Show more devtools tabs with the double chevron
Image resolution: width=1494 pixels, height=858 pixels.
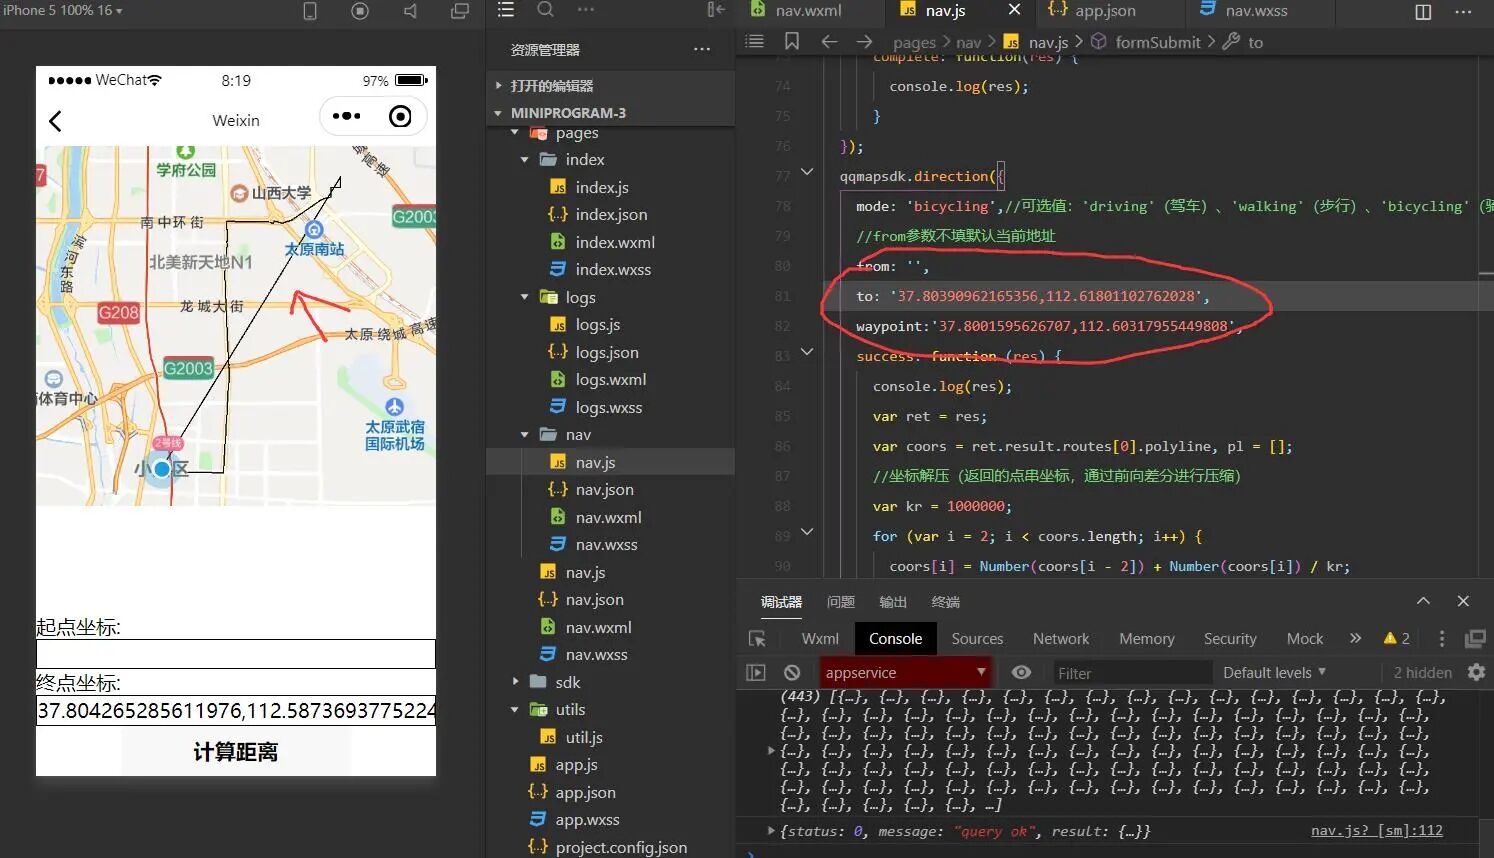click(x=1355, y=638)
